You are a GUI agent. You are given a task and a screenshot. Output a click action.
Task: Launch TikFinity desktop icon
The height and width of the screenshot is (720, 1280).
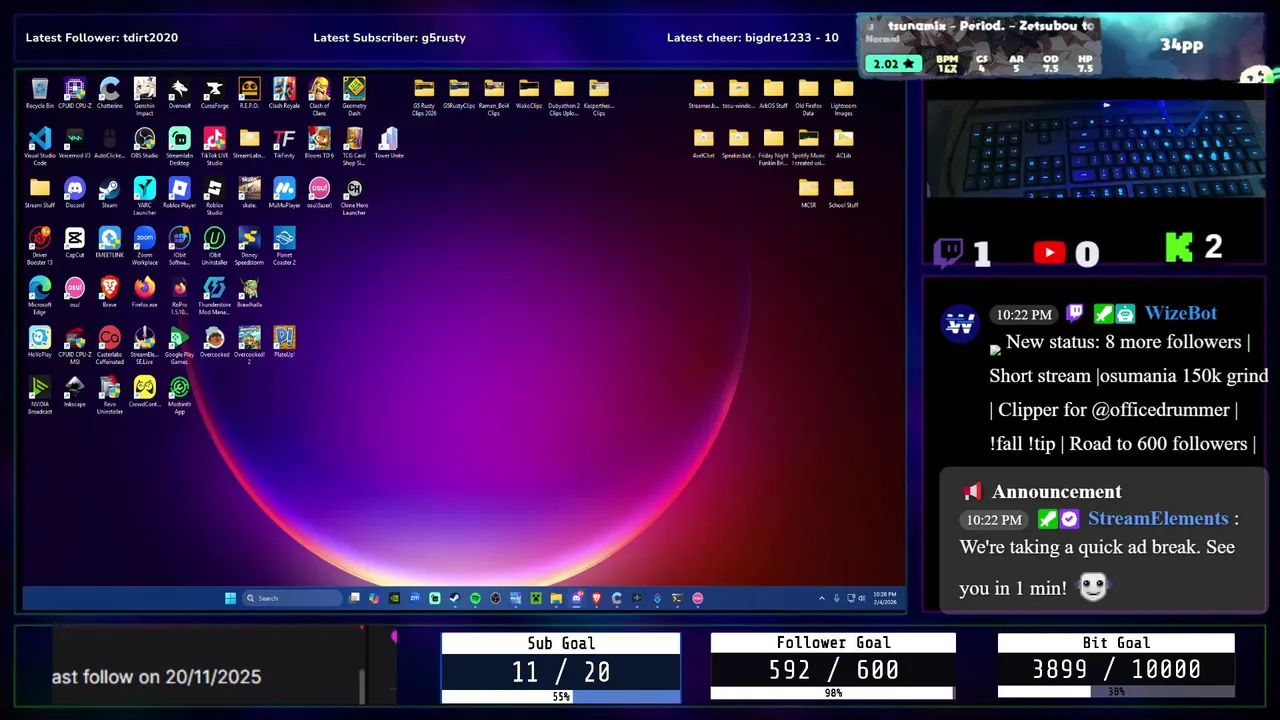[x=284, y=142]
